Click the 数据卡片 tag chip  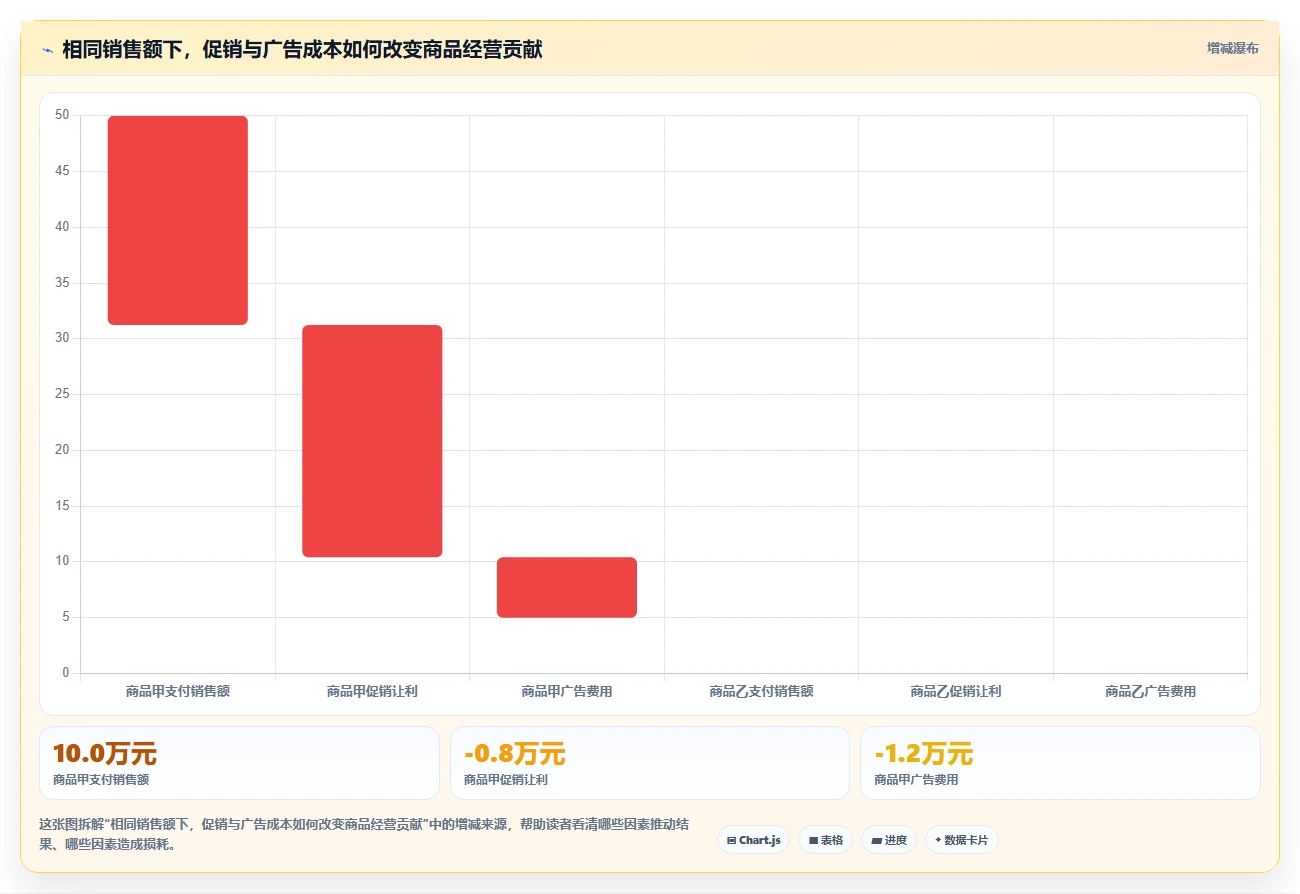click(x=961, y=840)
